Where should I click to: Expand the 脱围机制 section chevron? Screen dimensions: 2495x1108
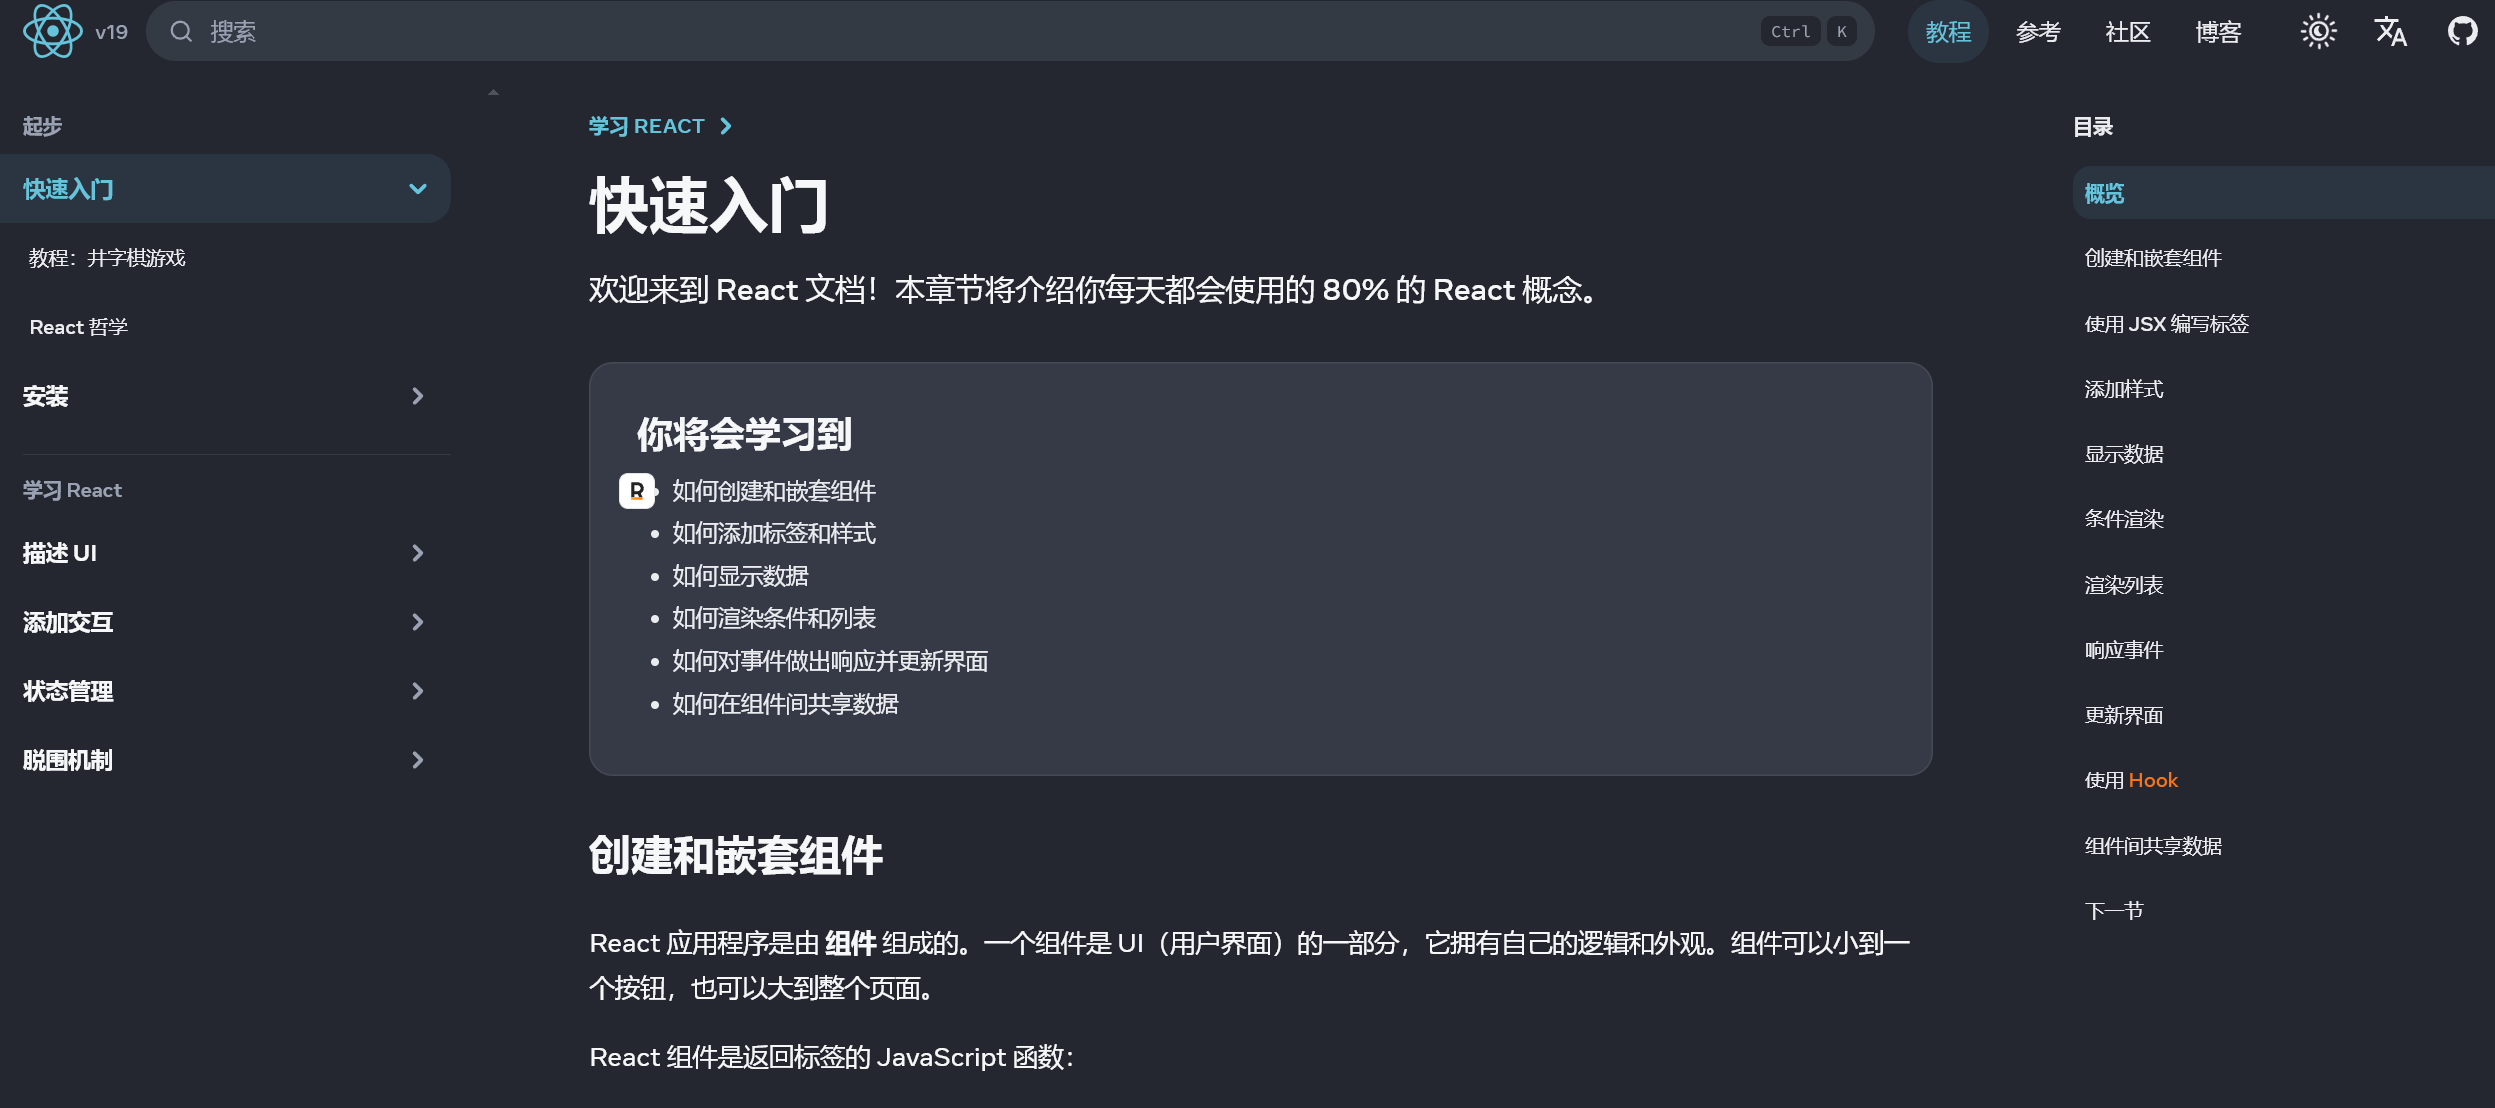tap(418, 760)
